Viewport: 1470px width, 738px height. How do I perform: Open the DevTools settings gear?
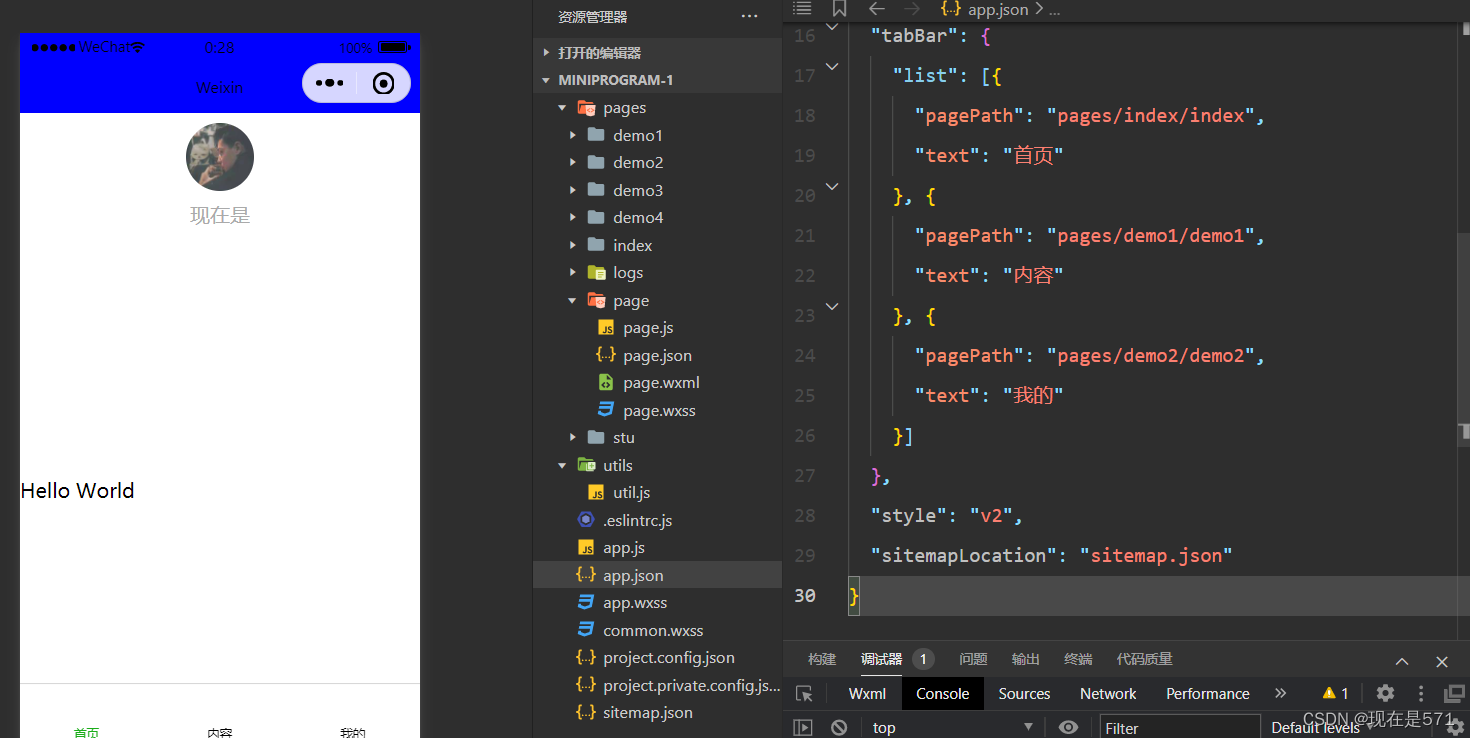tap(1385, 693)
